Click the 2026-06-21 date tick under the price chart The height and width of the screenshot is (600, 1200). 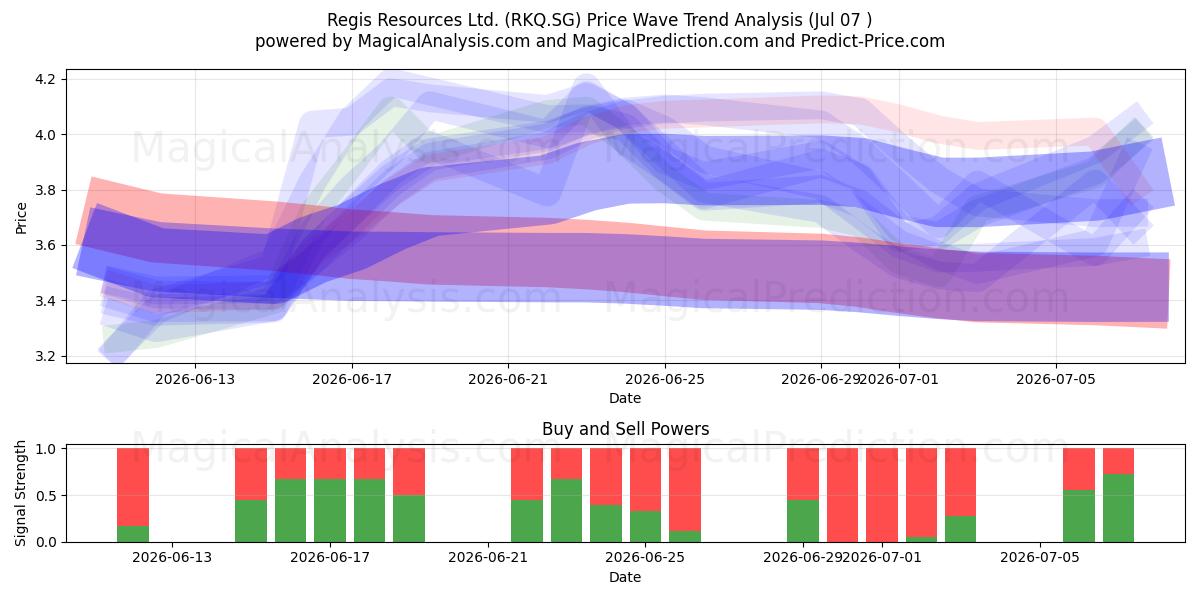pyautogui.click(x=508, y=379)
